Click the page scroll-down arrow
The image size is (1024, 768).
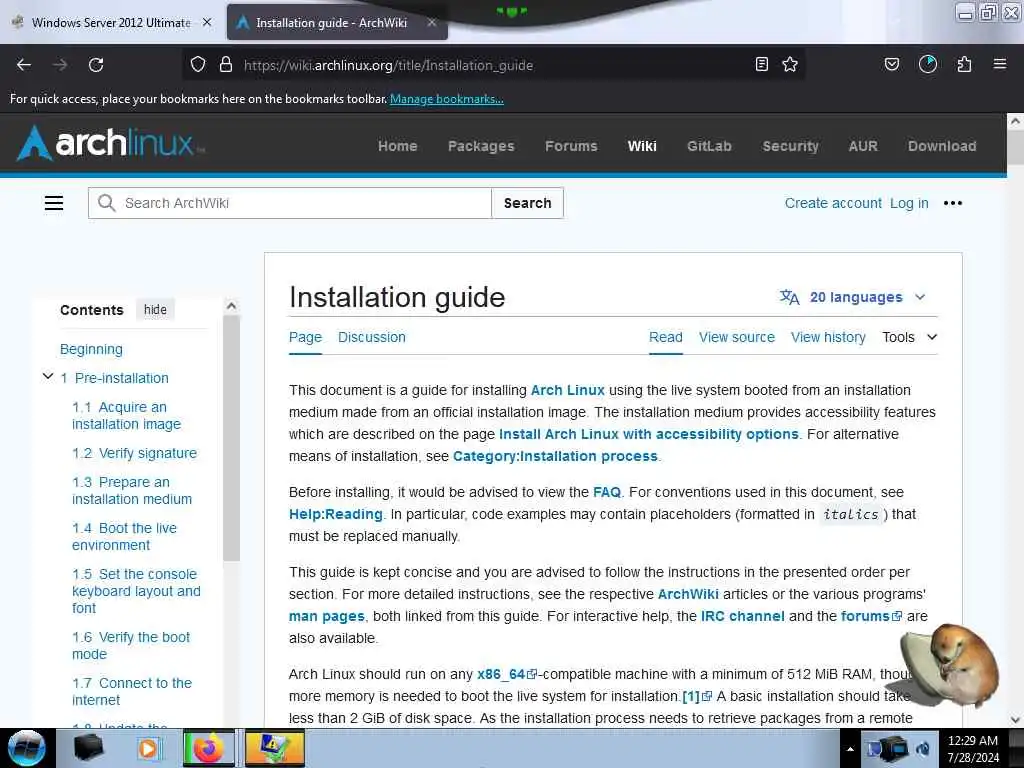[x=1015, y=720]
